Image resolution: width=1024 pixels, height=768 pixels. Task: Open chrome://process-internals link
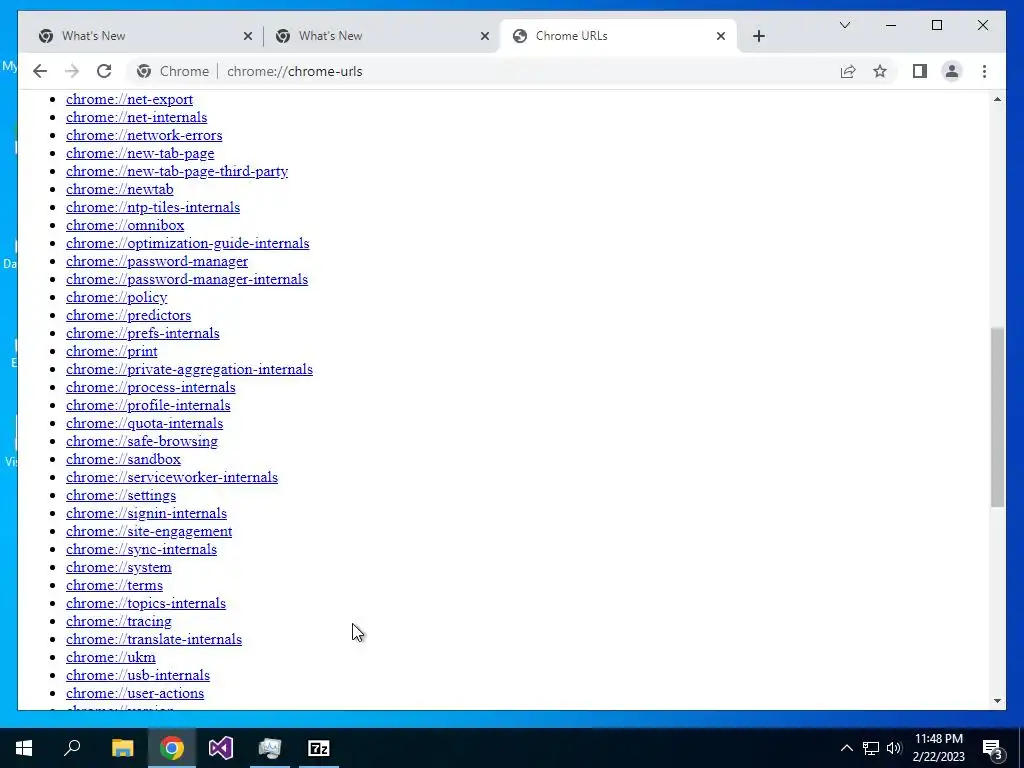coord(151,387)
